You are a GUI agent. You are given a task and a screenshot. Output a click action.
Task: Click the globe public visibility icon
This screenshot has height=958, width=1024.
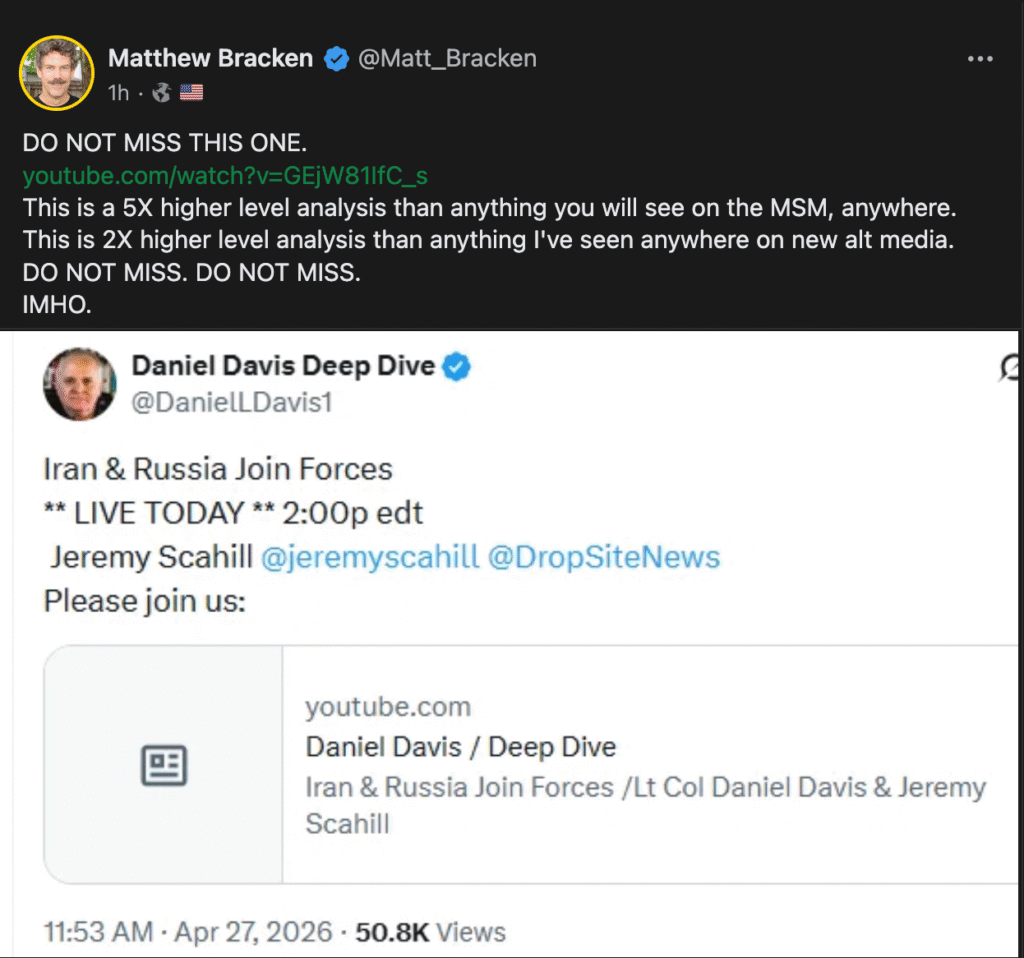coord(160,93)
